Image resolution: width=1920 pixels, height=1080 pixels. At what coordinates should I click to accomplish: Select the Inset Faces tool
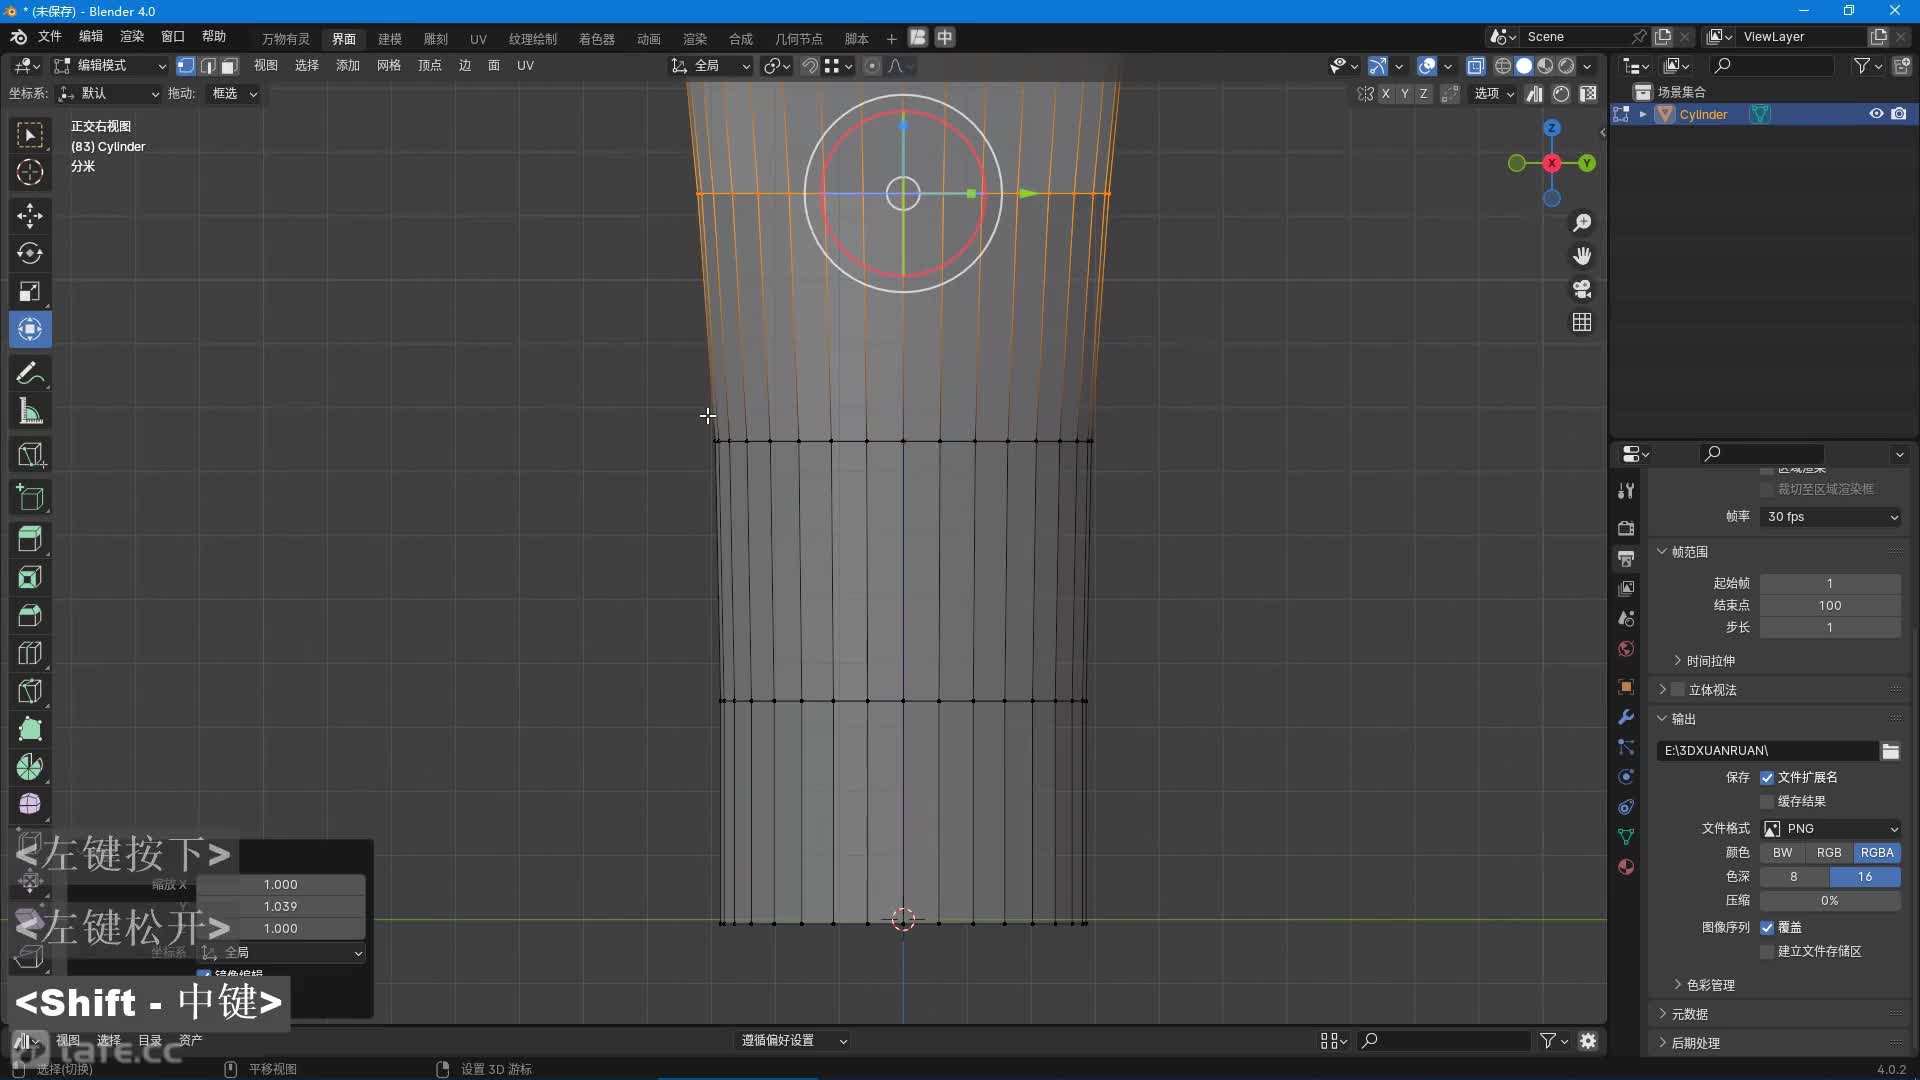point(30,577)
